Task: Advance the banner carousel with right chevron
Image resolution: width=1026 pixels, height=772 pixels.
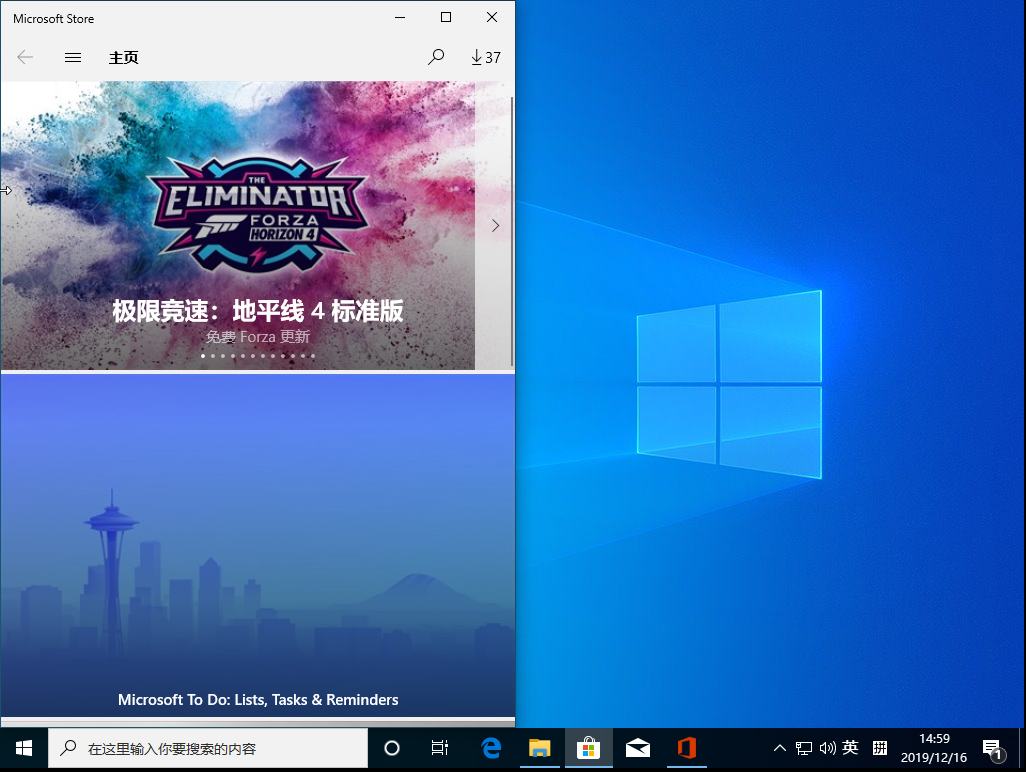Action: pyautogui.click(x=495, y=225)
